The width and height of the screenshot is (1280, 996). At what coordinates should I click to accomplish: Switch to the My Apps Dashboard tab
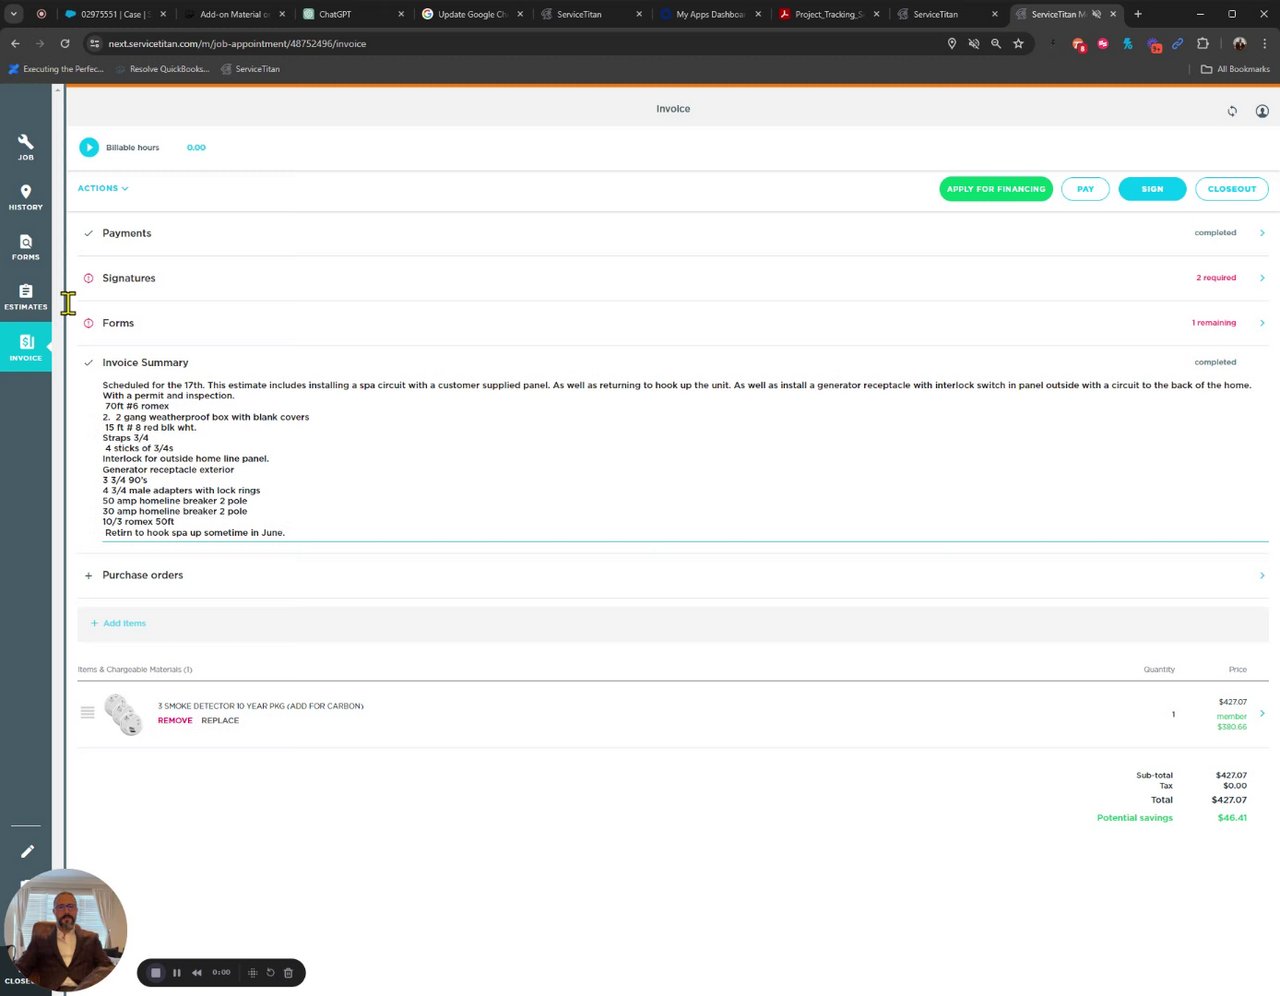(710, 14)
